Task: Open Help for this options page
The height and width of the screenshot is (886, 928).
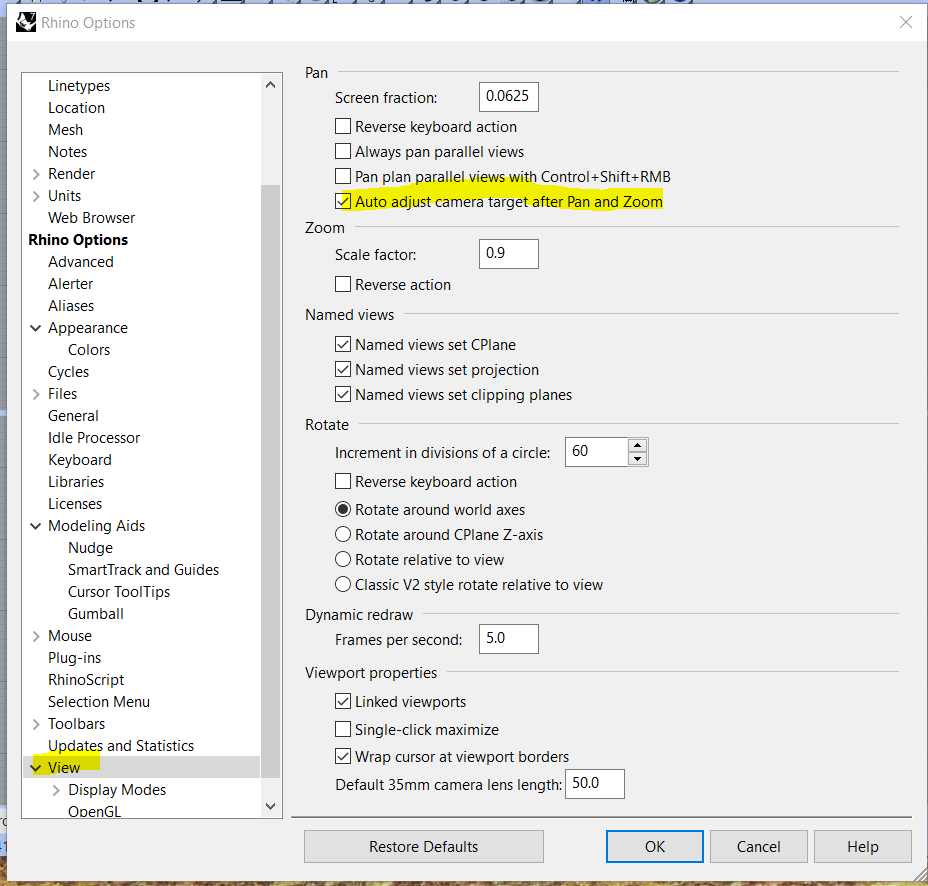Action: point(862,846)
